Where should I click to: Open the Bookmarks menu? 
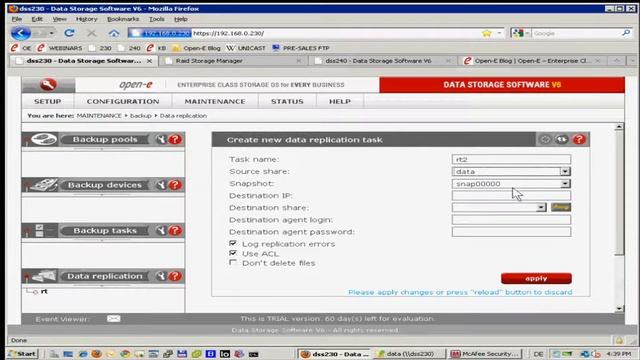(123, 19)
